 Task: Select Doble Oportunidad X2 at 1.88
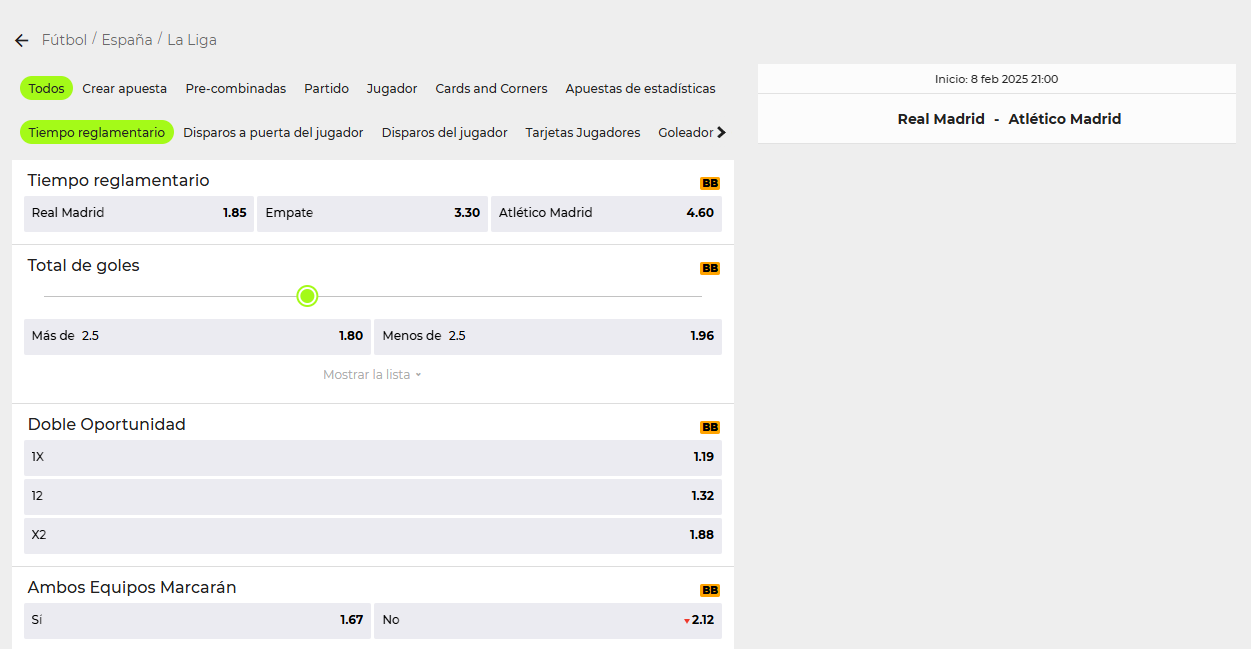click(373, 536)
